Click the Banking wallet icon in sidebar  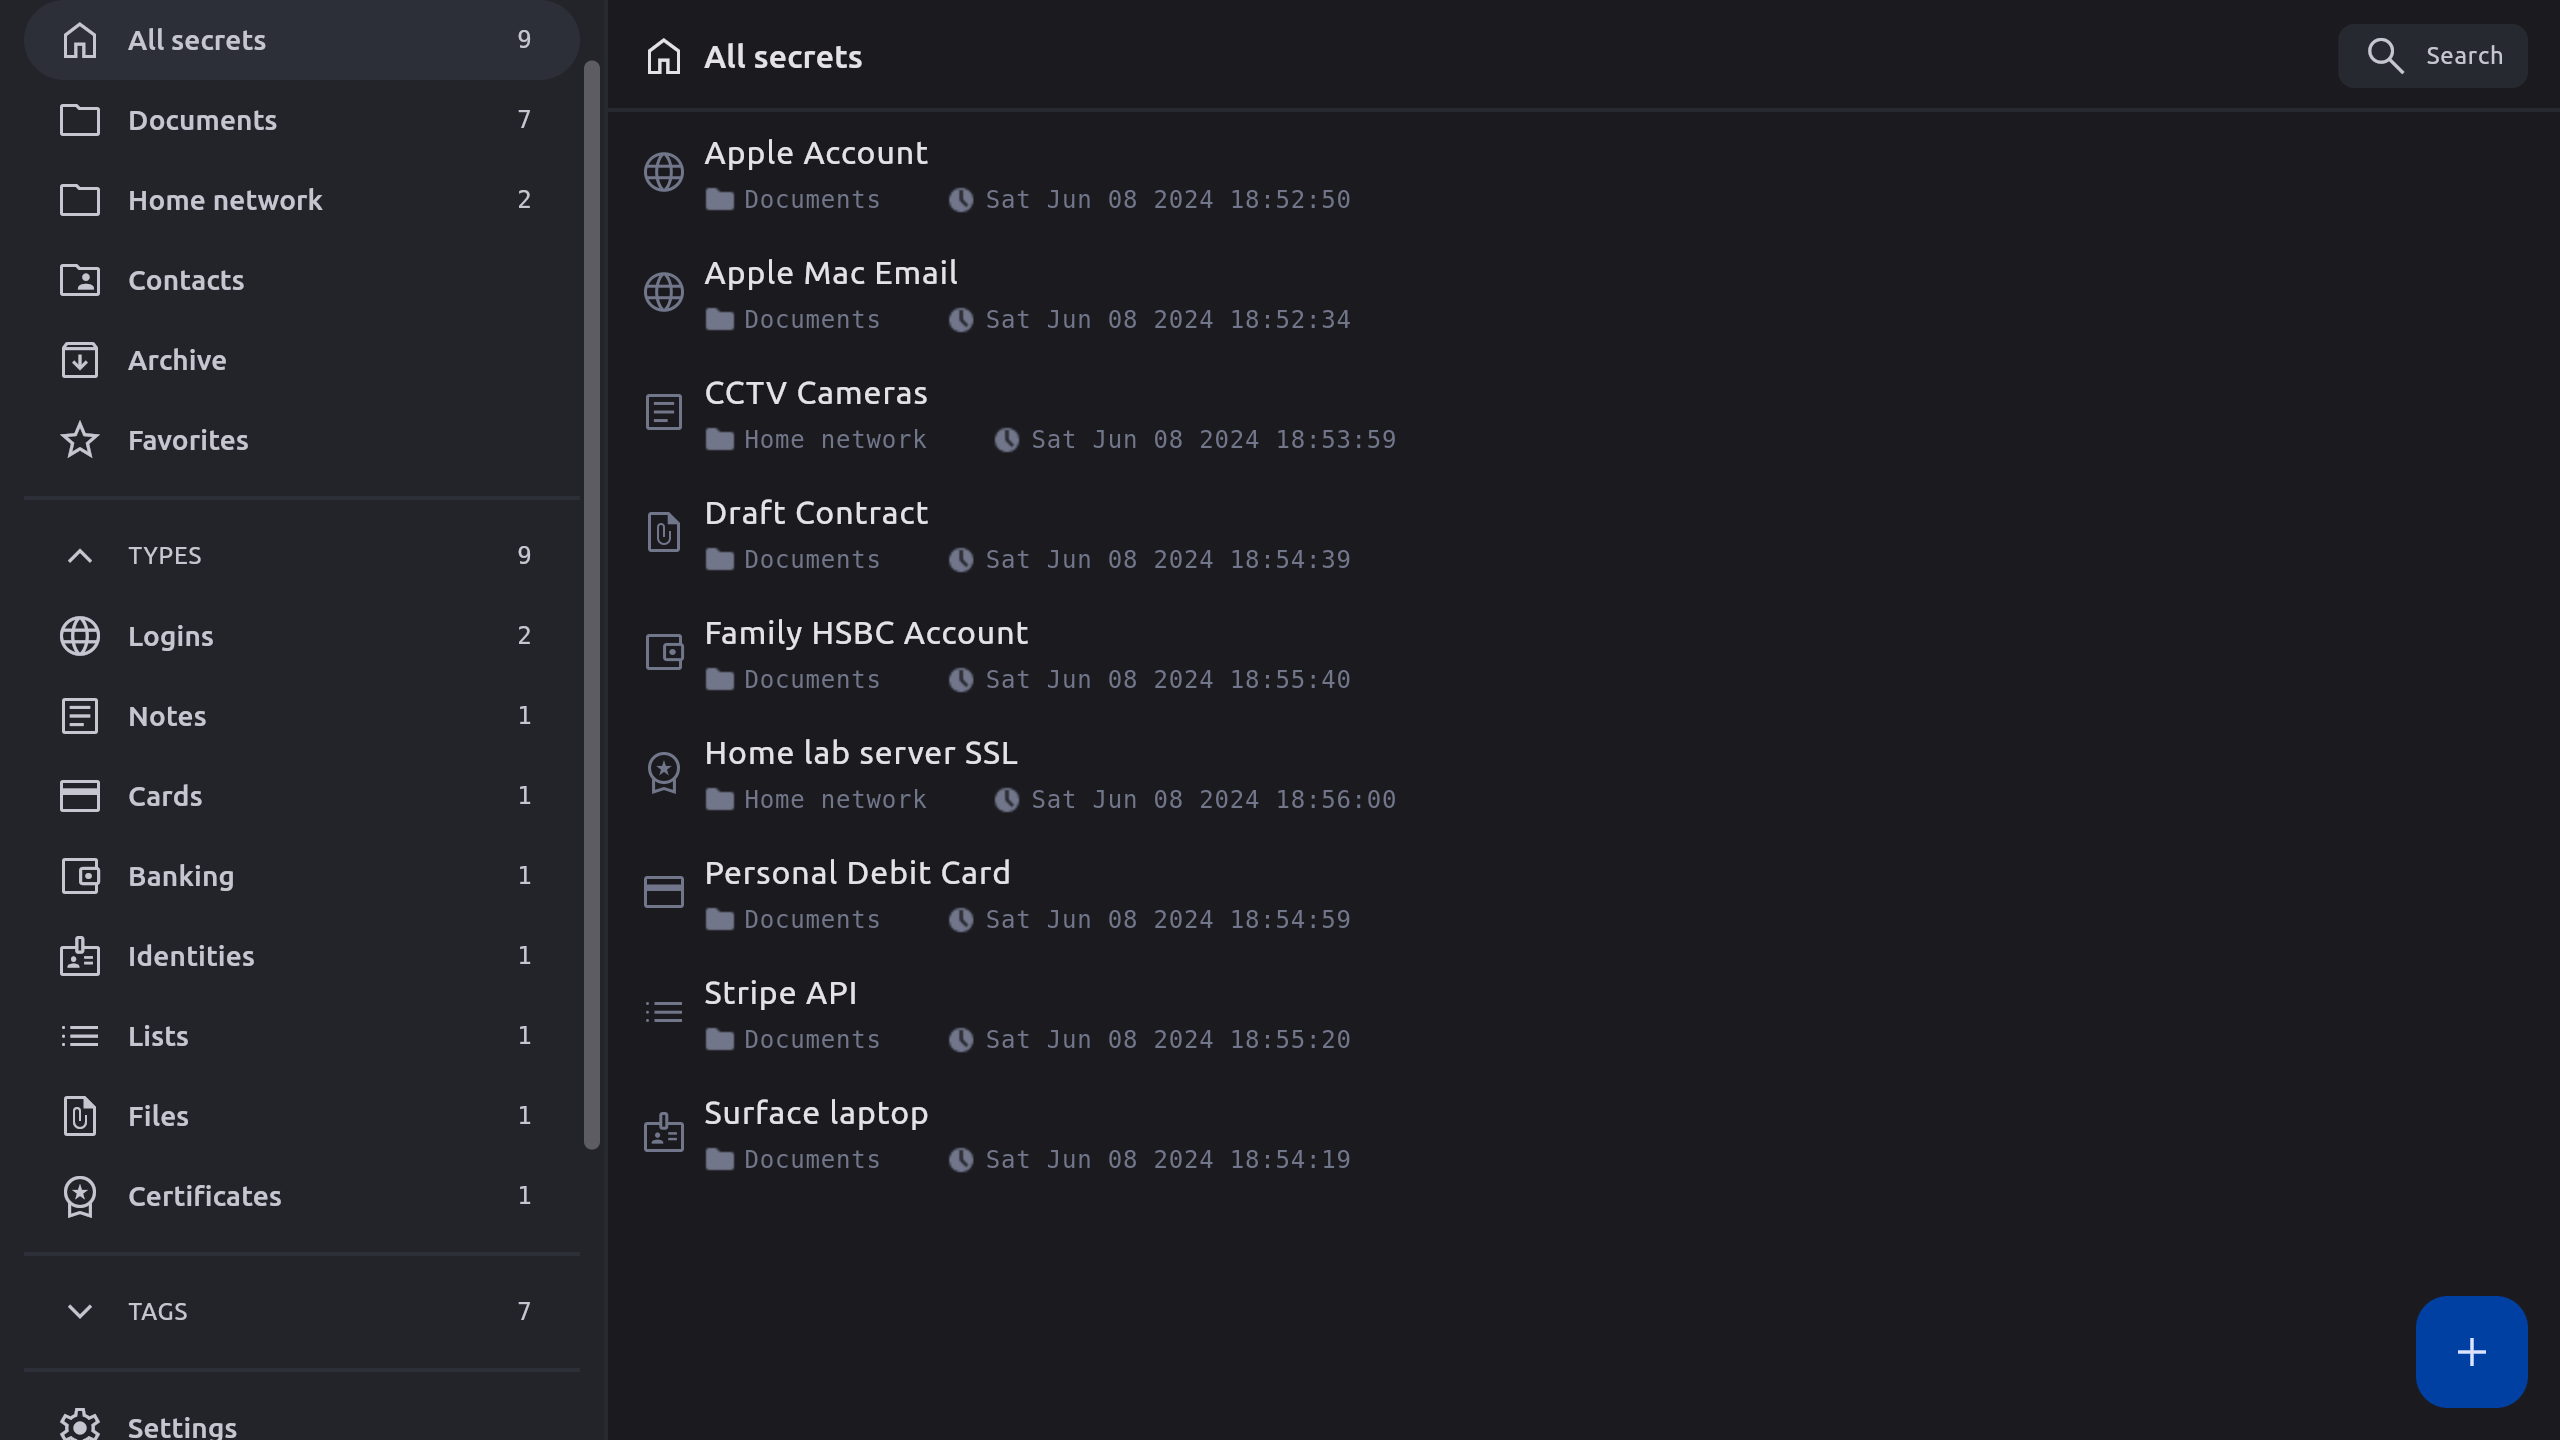point(80,876)
